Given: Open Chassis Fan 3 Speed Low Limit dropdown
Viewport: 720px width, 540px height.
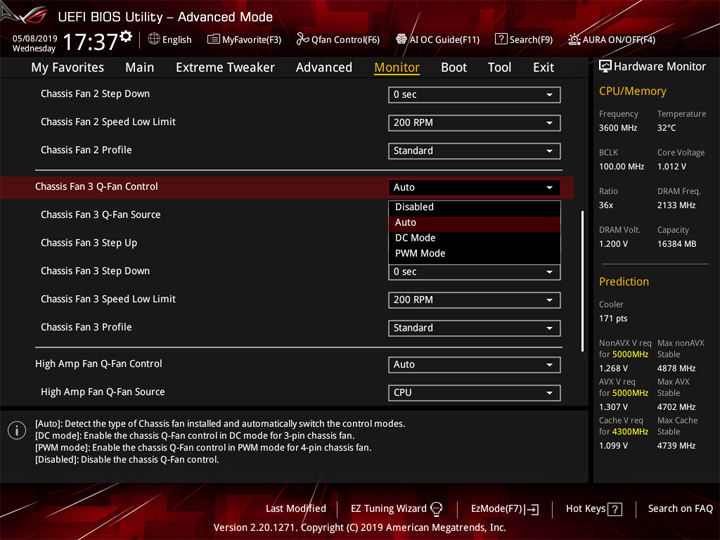Looking at the screenshot, I should pos(474,300).
